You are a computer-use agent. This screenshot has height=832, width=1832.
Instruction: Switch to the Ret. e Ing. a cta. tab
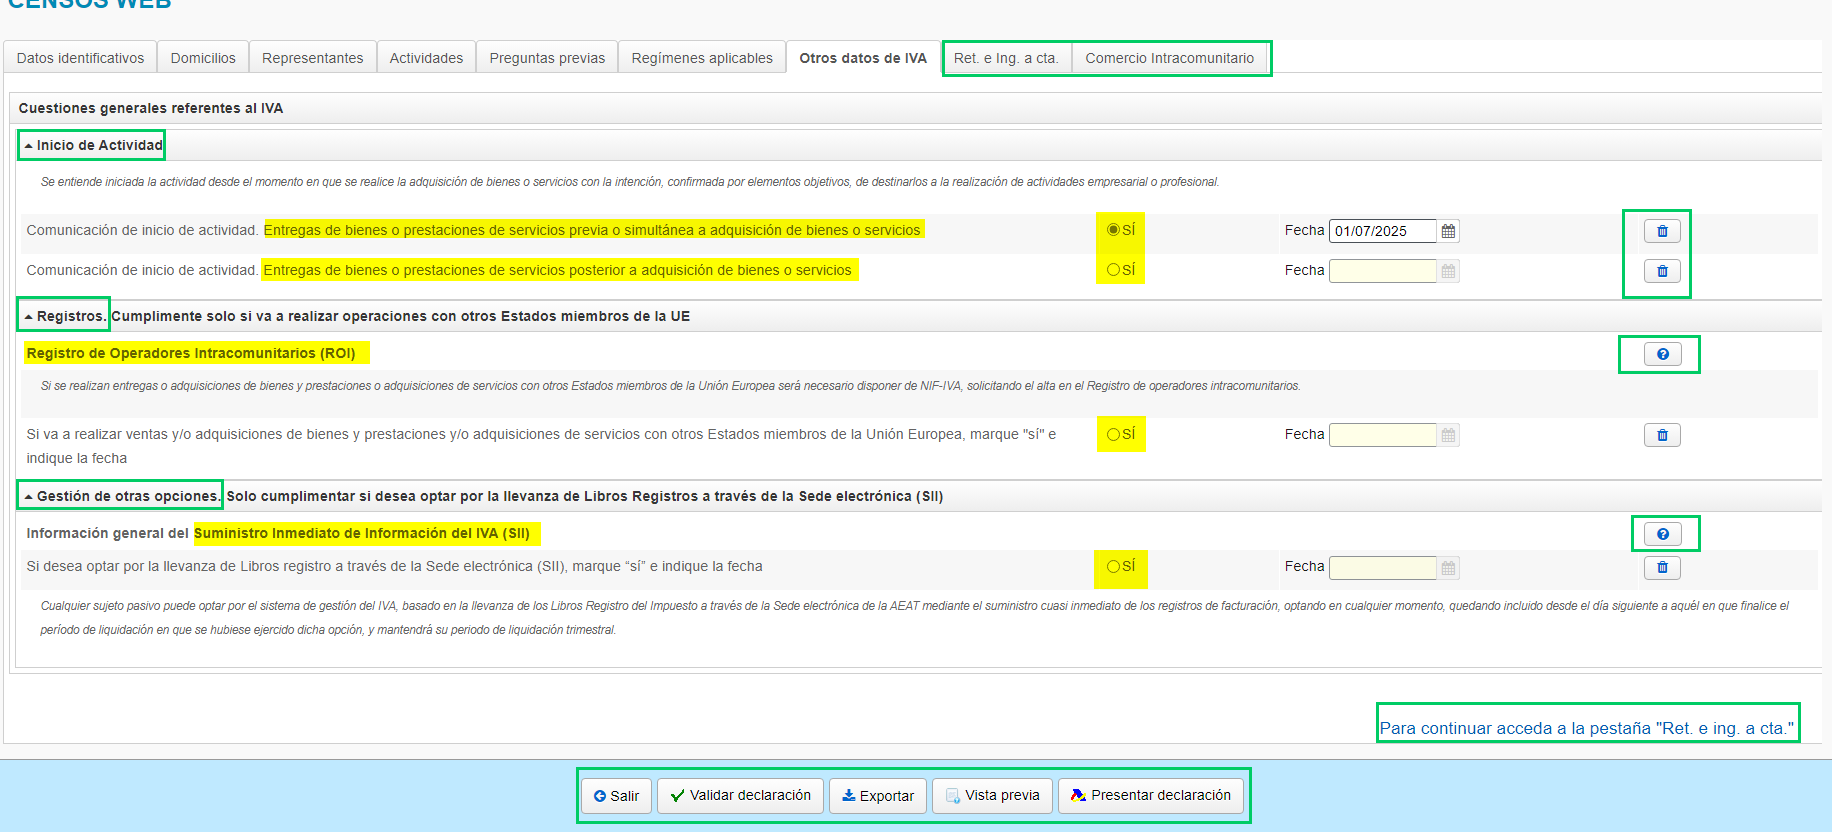point(1005,58)
